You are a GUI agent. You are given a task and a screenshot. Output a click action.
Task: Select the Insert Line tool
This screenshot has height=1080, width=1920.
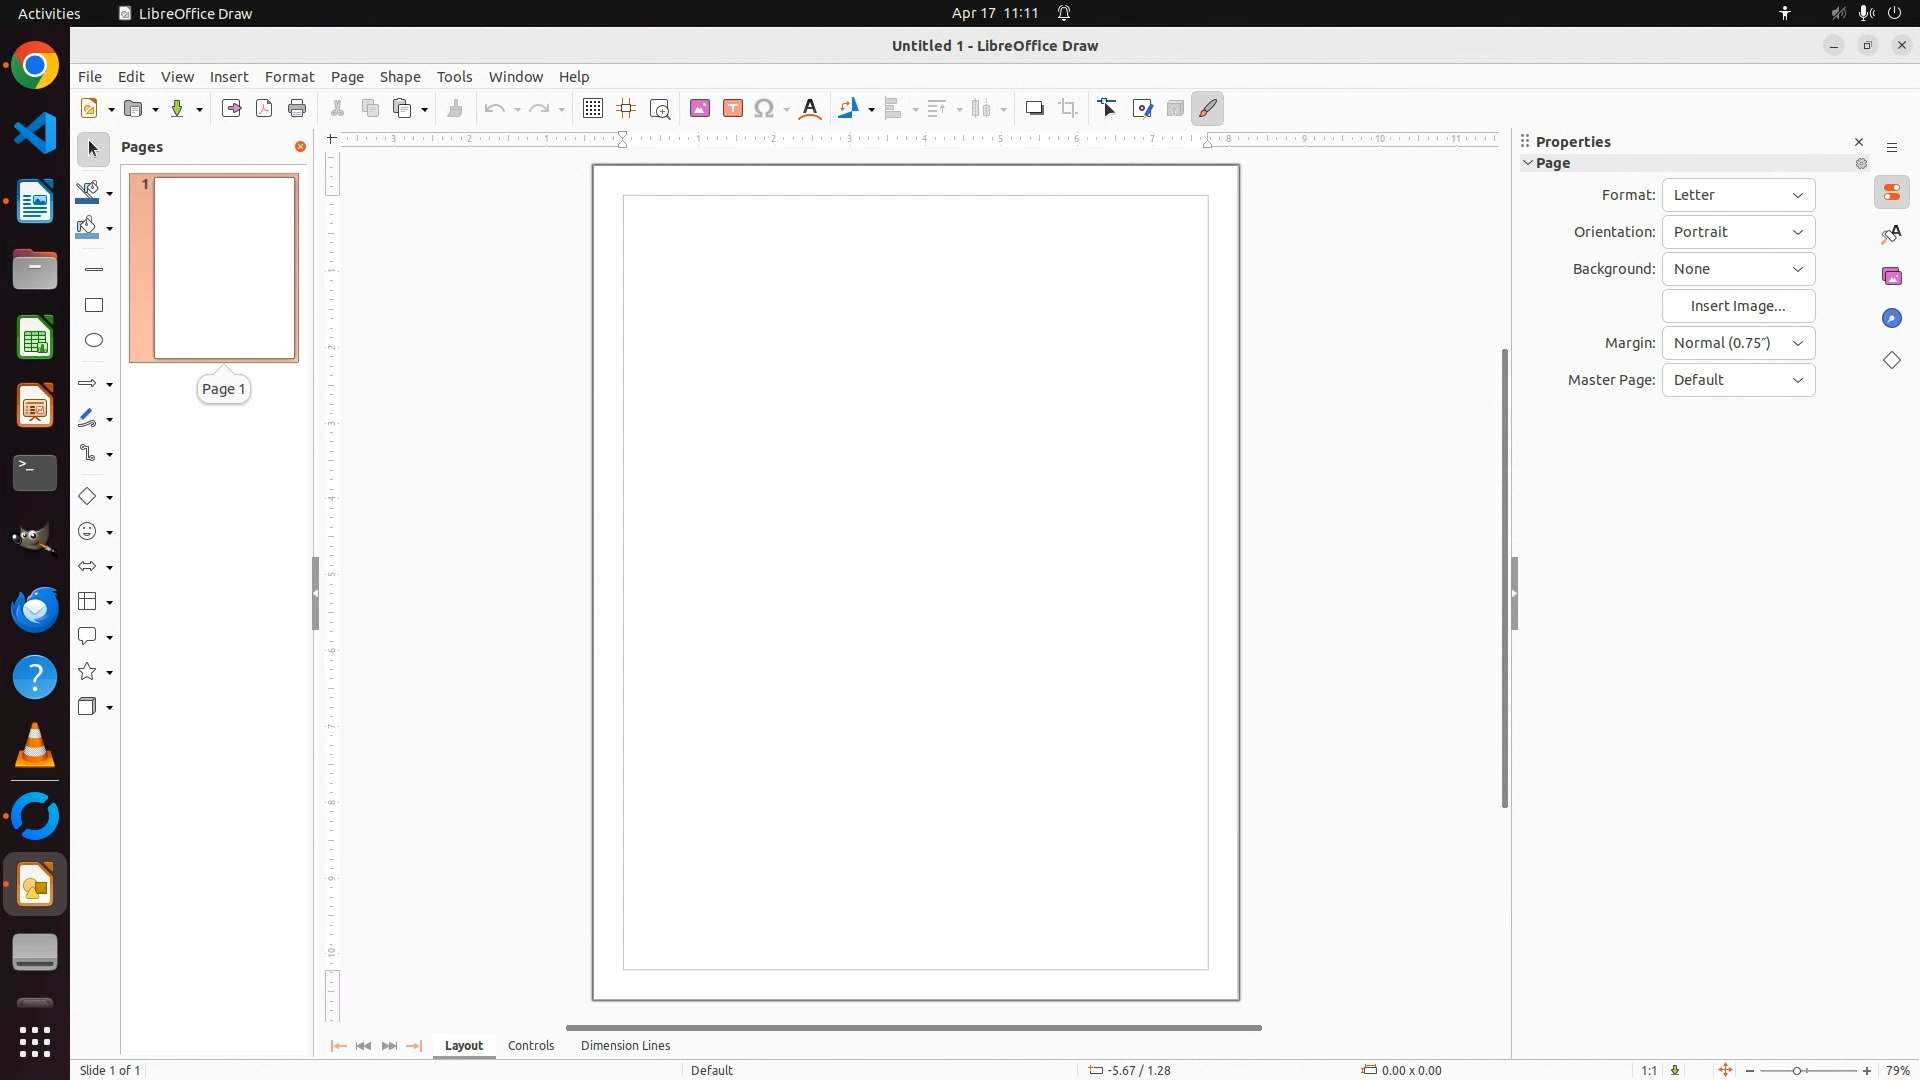coord(94,270)
